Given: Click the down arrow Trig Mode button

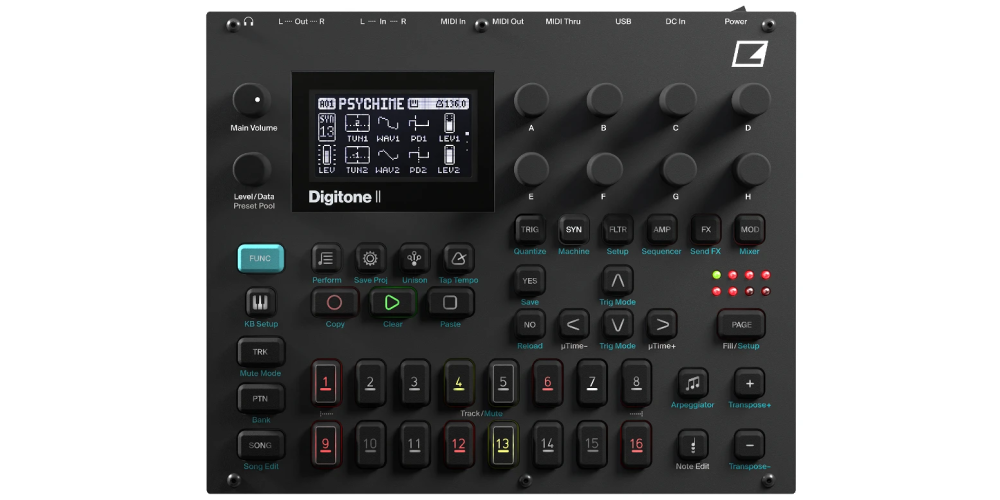Looking at the screenshot, I should pyautogui.click(x=618, y=325).
